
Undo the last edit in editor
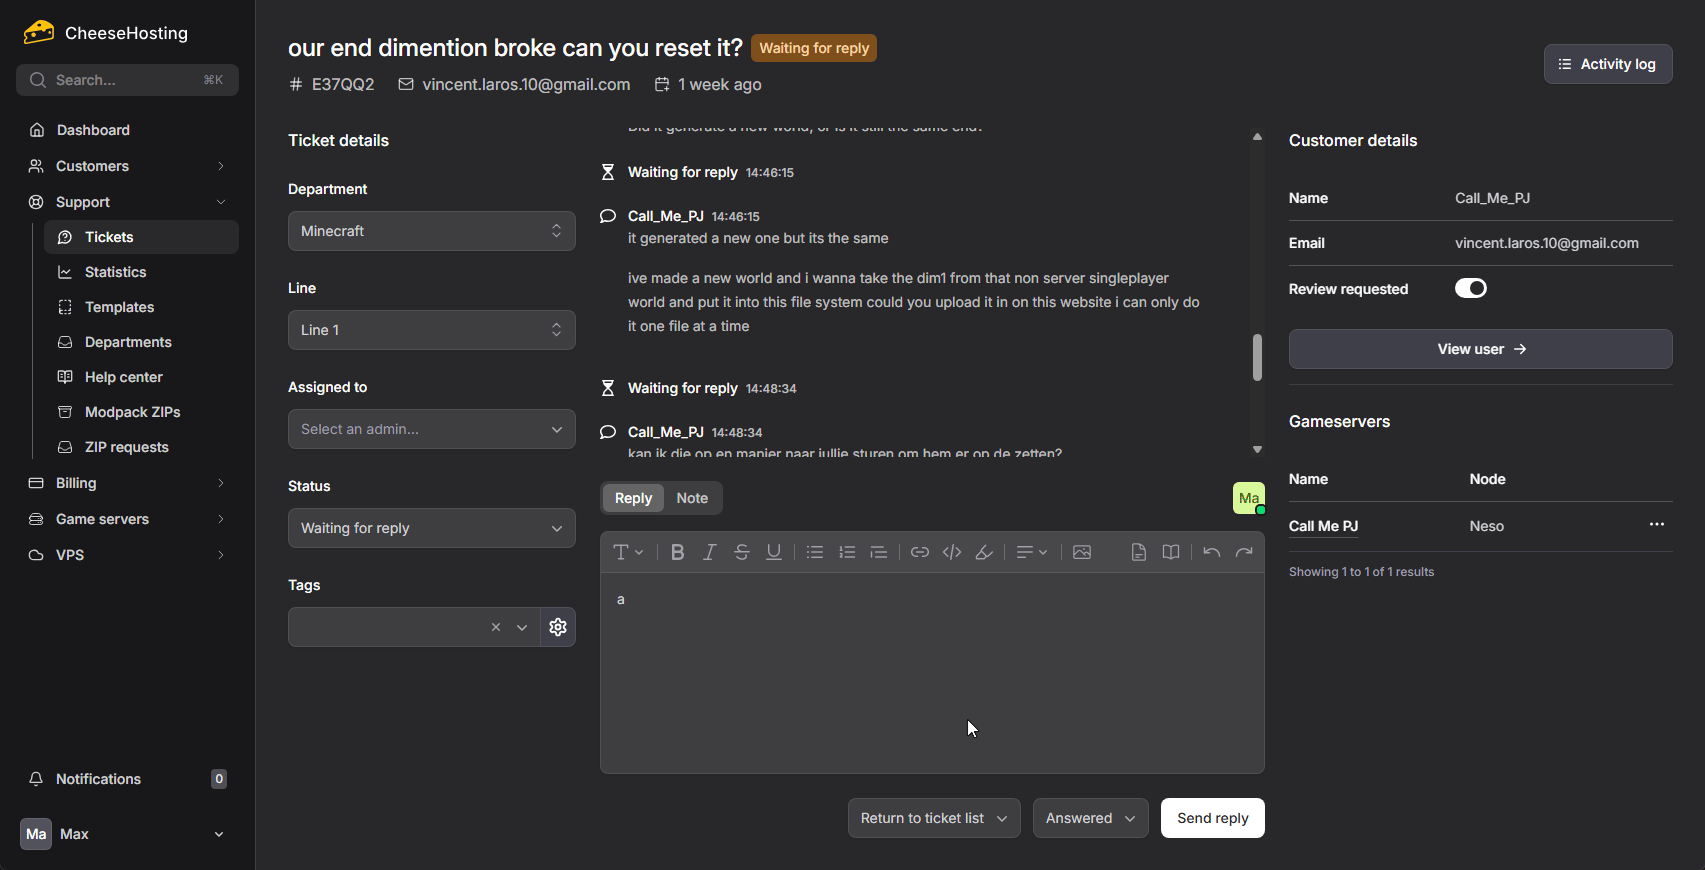pyautogui.click(x=1211, y=552)
